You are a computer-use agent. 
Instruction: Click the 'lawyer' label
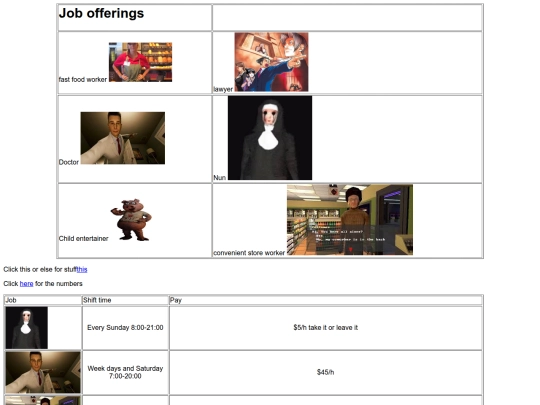pyautogui.click(x=223, y=89)
